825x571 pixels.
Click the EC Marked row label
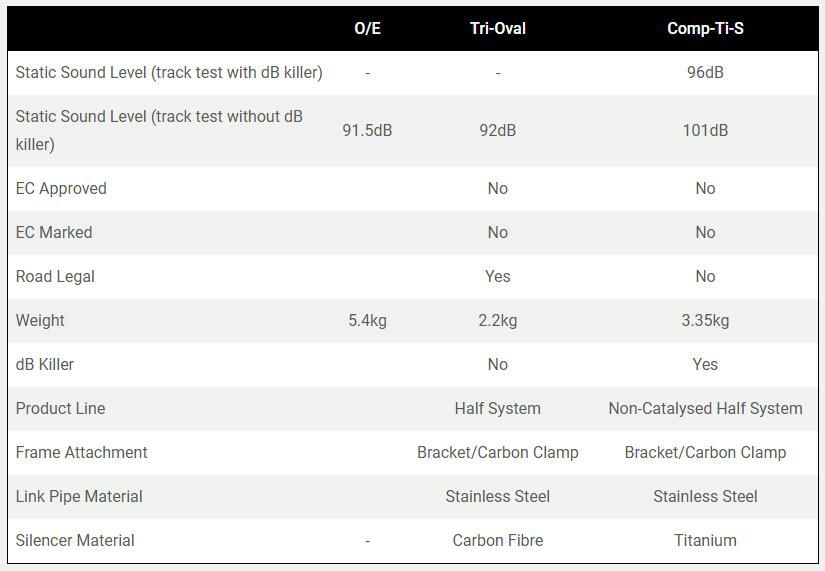click(54, 232)
